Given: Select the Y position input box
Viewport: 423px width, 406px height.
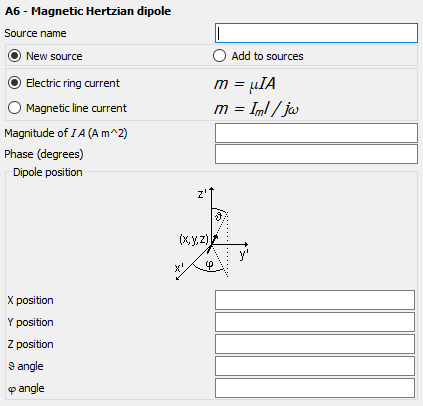Looking at the screenshot, I should tap(315, 322).
